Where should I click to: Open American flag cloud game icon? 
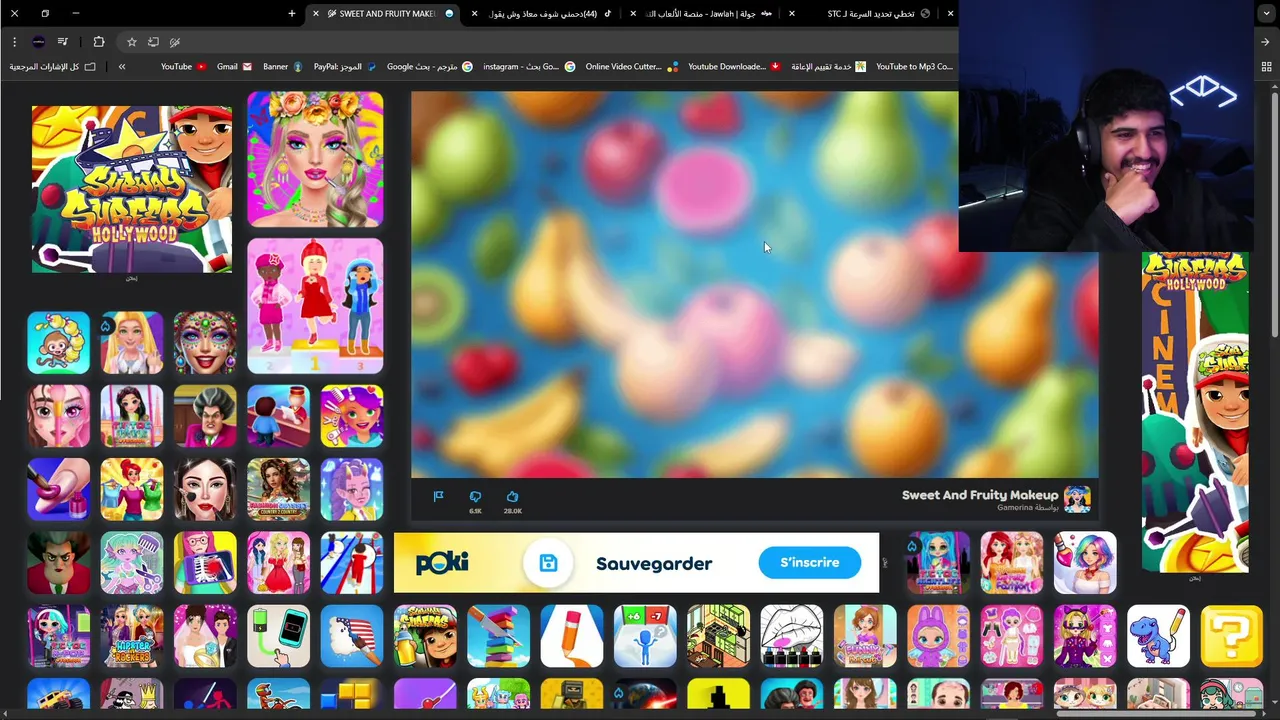[352, 636]
